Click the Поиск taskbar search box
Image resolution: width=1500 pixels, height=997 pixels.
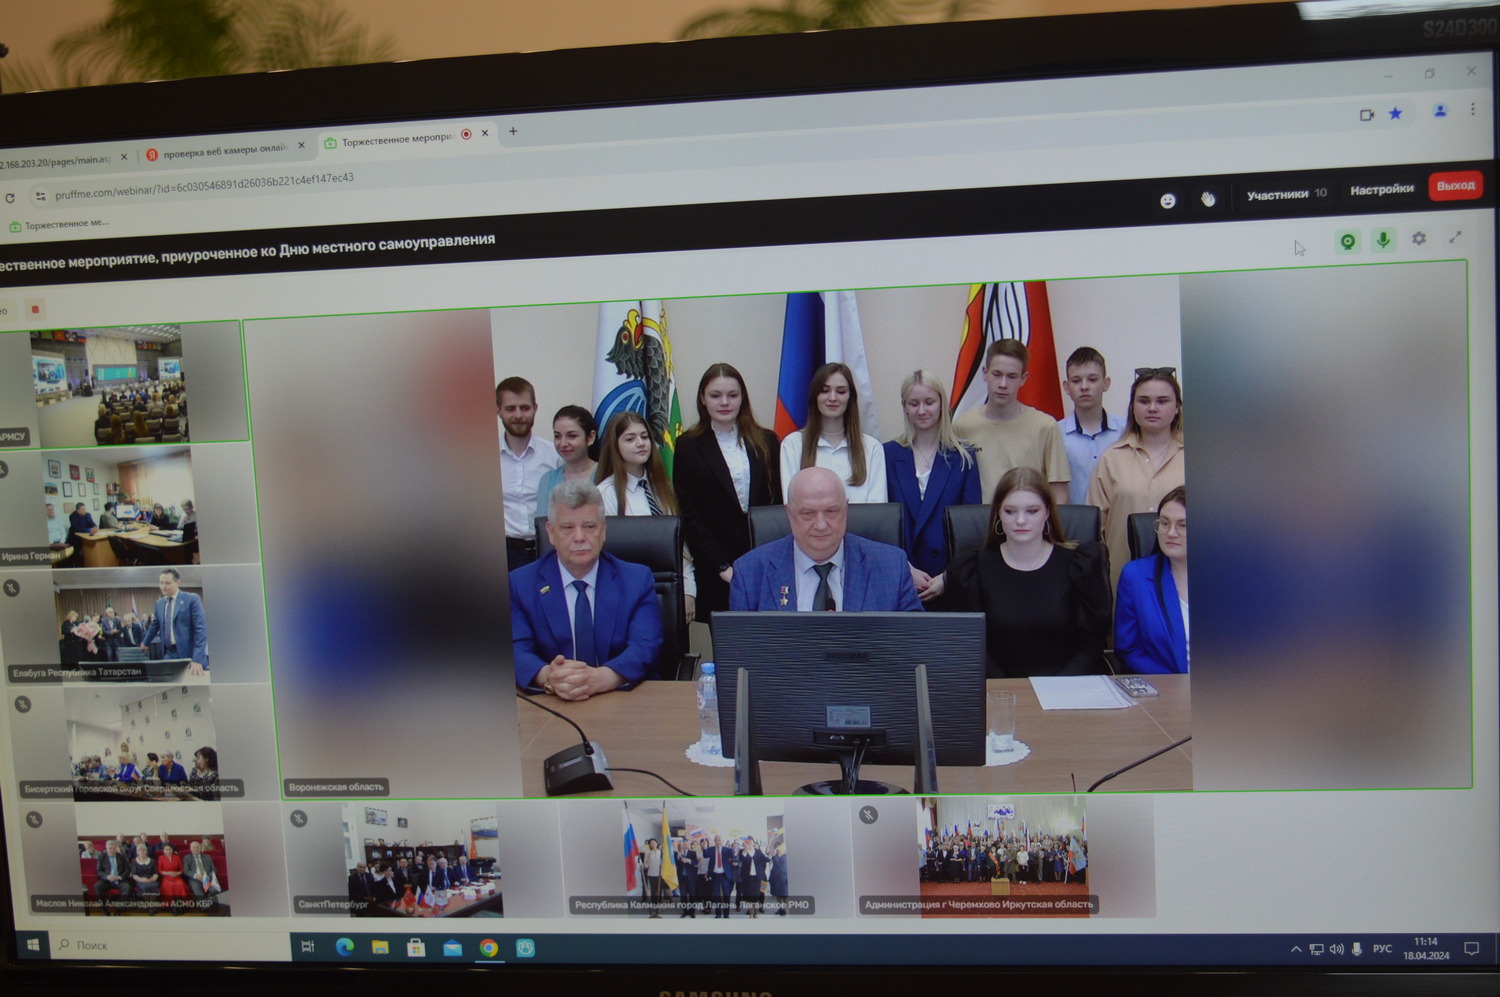[170, 945]
